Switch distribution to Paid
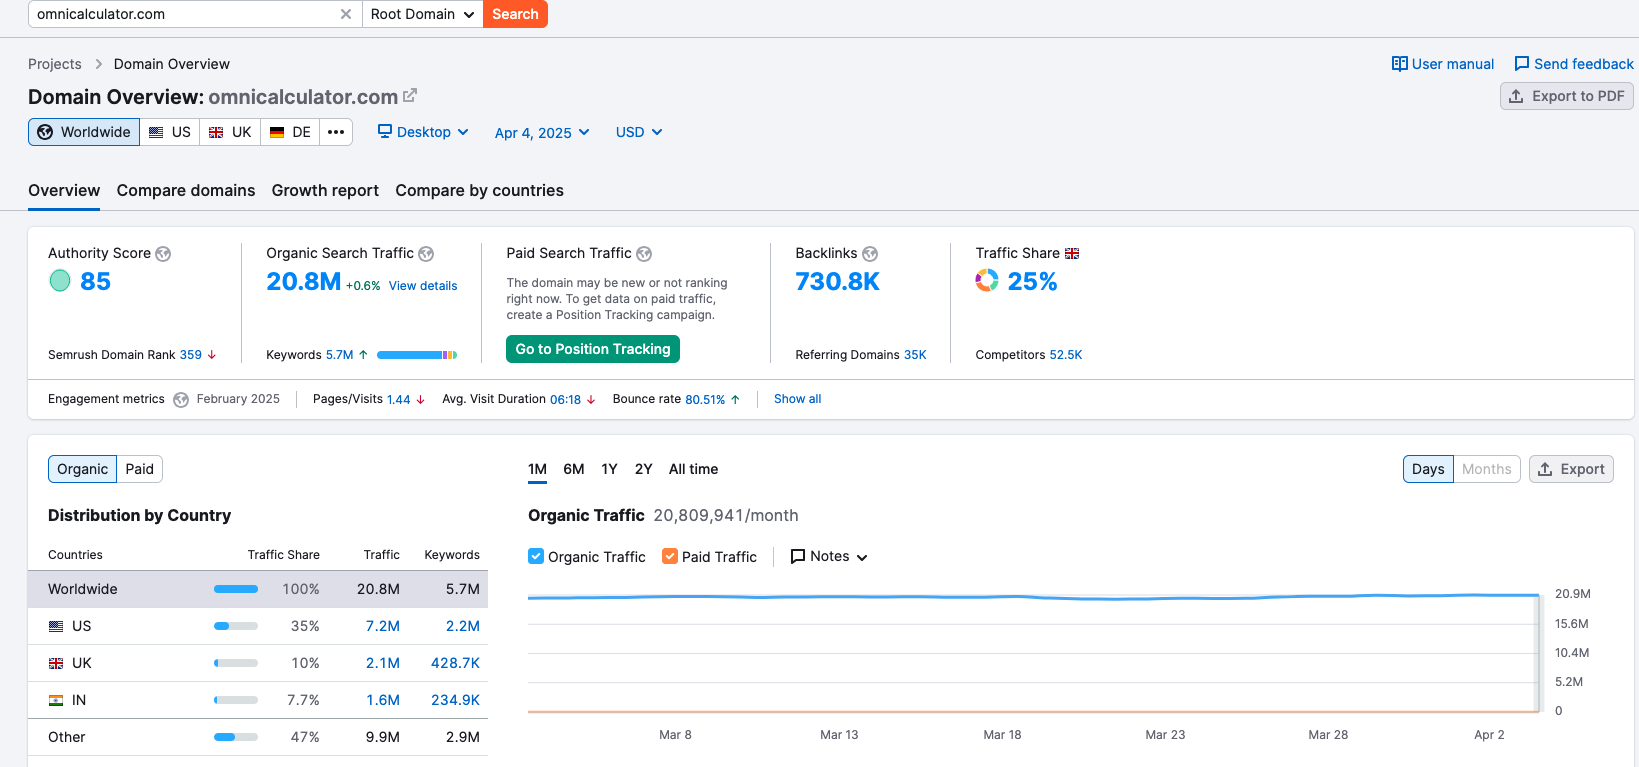This screenshot has height=767, width=1639. [140, 469]
